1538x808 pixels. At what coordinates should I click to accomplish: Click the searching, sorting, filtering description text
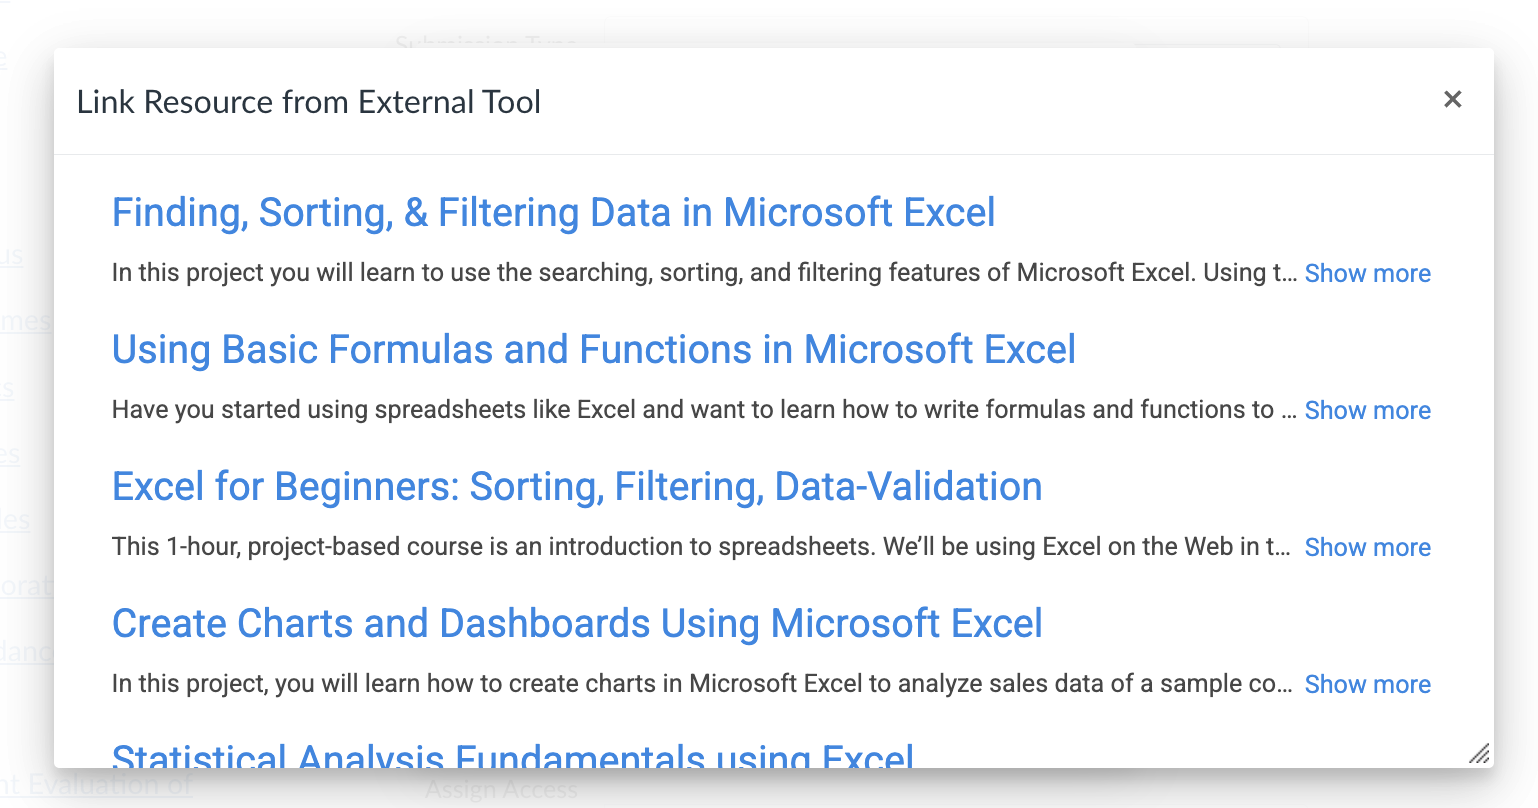(x=700, y=273)
